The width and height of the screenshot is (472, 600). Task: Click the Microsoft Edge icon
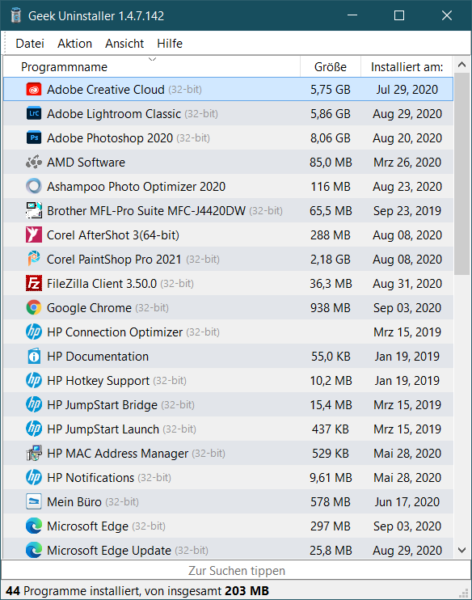click(x=34, y=526)
